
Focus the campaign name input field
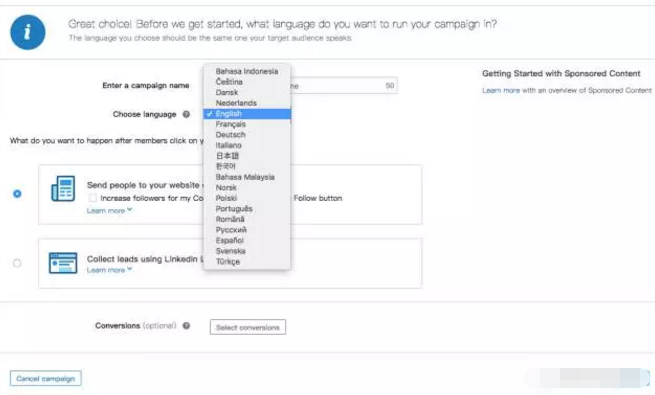click(x=343, y=86)
